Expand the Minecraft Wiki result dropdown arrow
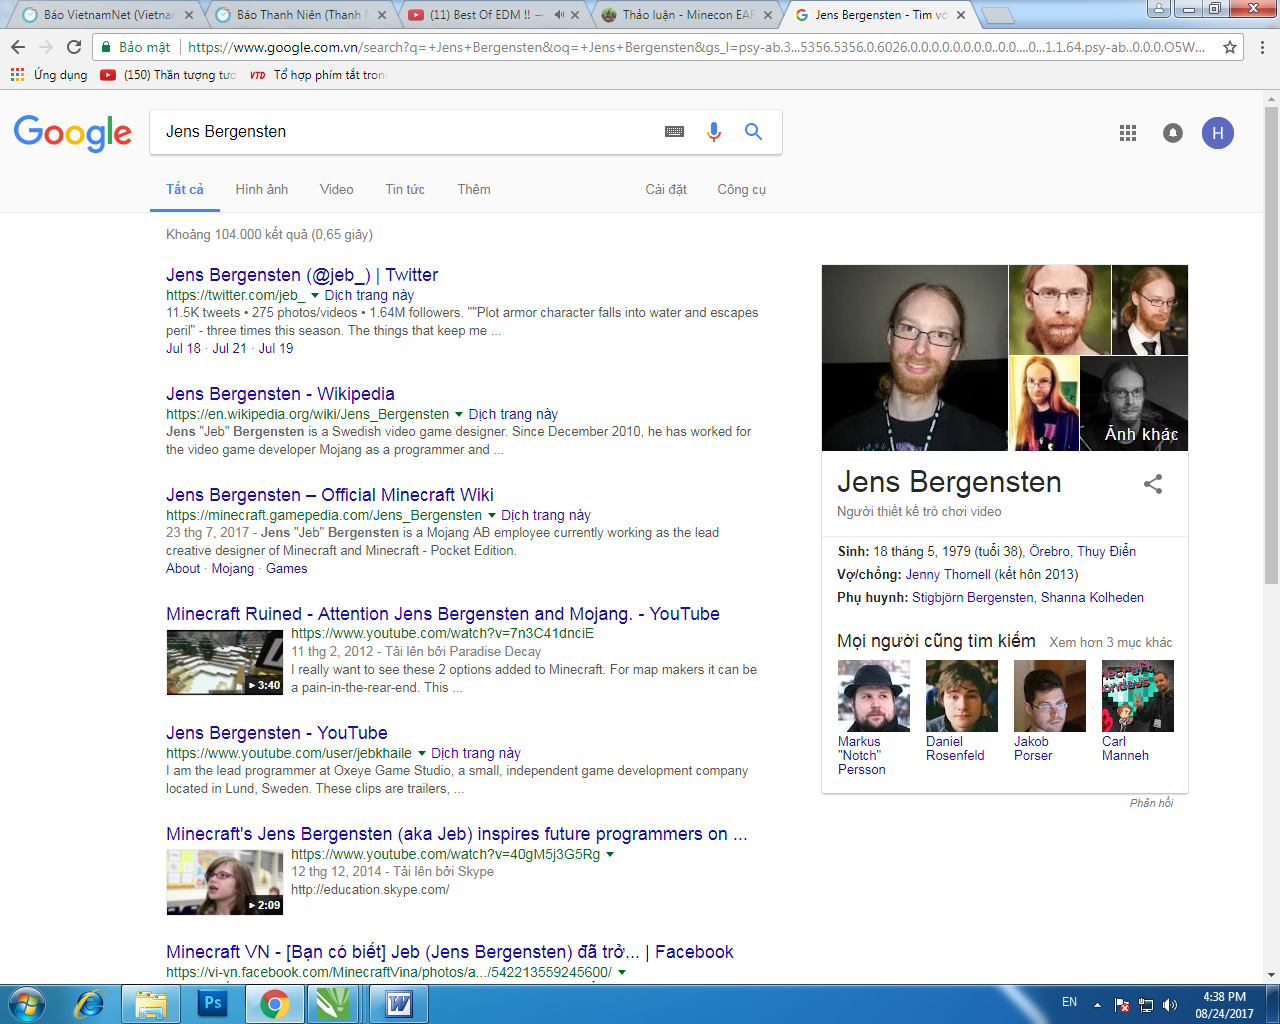This screenshot has width=1280, height=1024. [492, 516]
